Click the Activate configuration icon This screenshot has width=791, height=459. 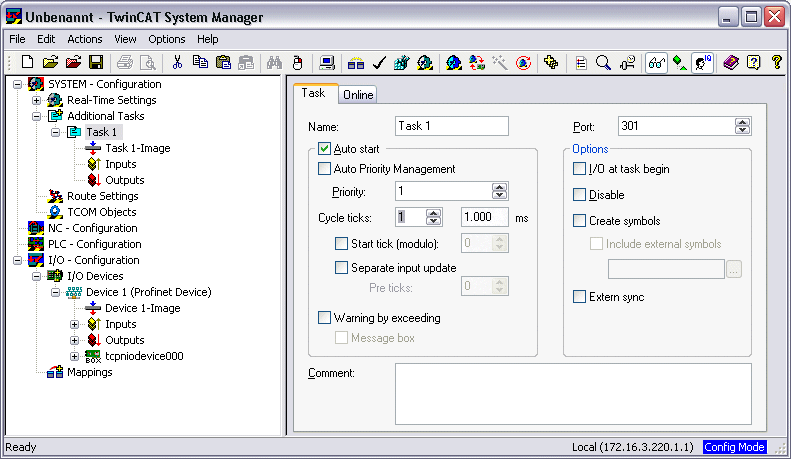pos(402,63)
